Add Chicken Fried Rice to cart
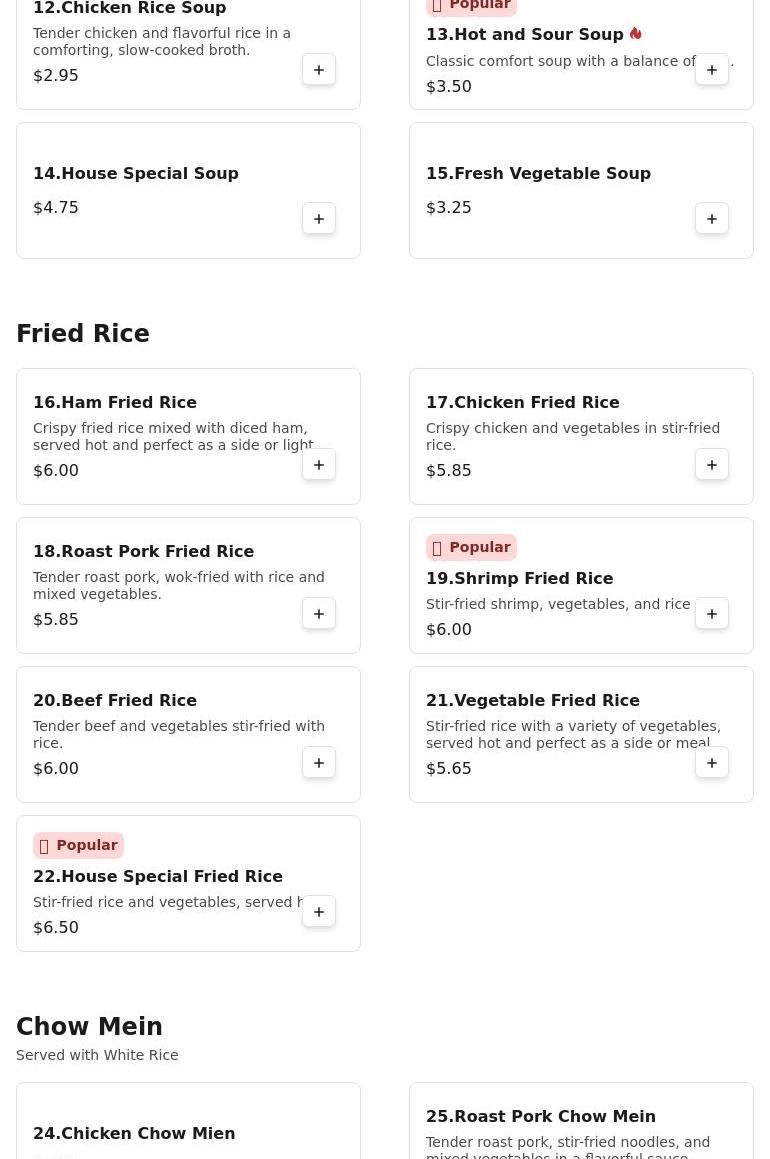Viewport: 770px width, 1159px height. 712,465
